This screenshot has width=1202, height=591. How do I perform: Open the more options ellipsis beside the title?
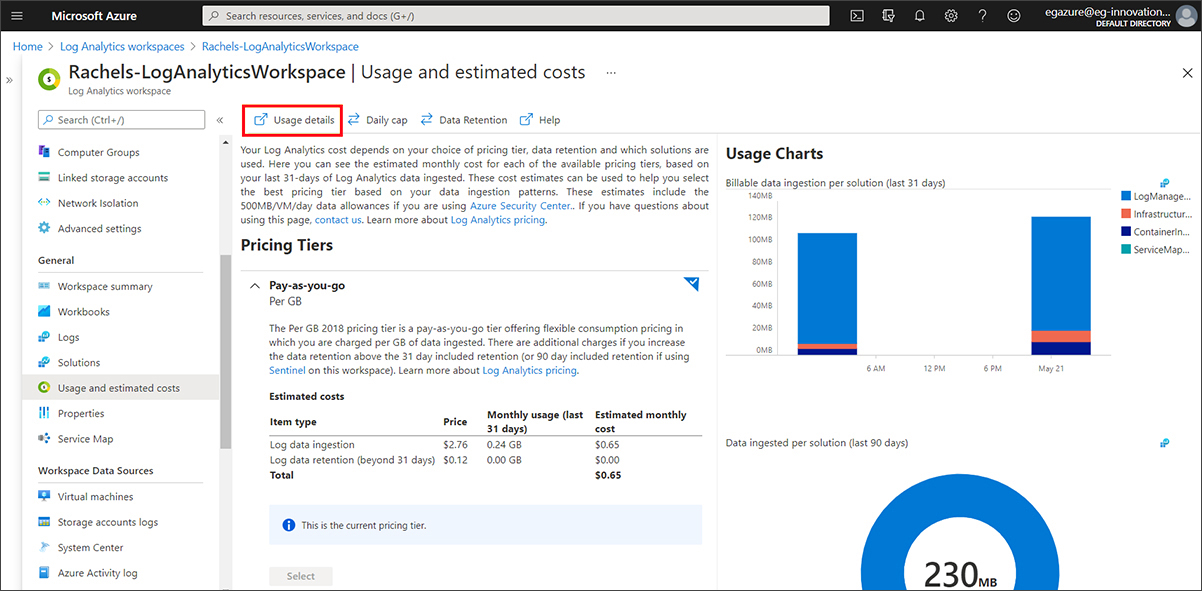611,73
